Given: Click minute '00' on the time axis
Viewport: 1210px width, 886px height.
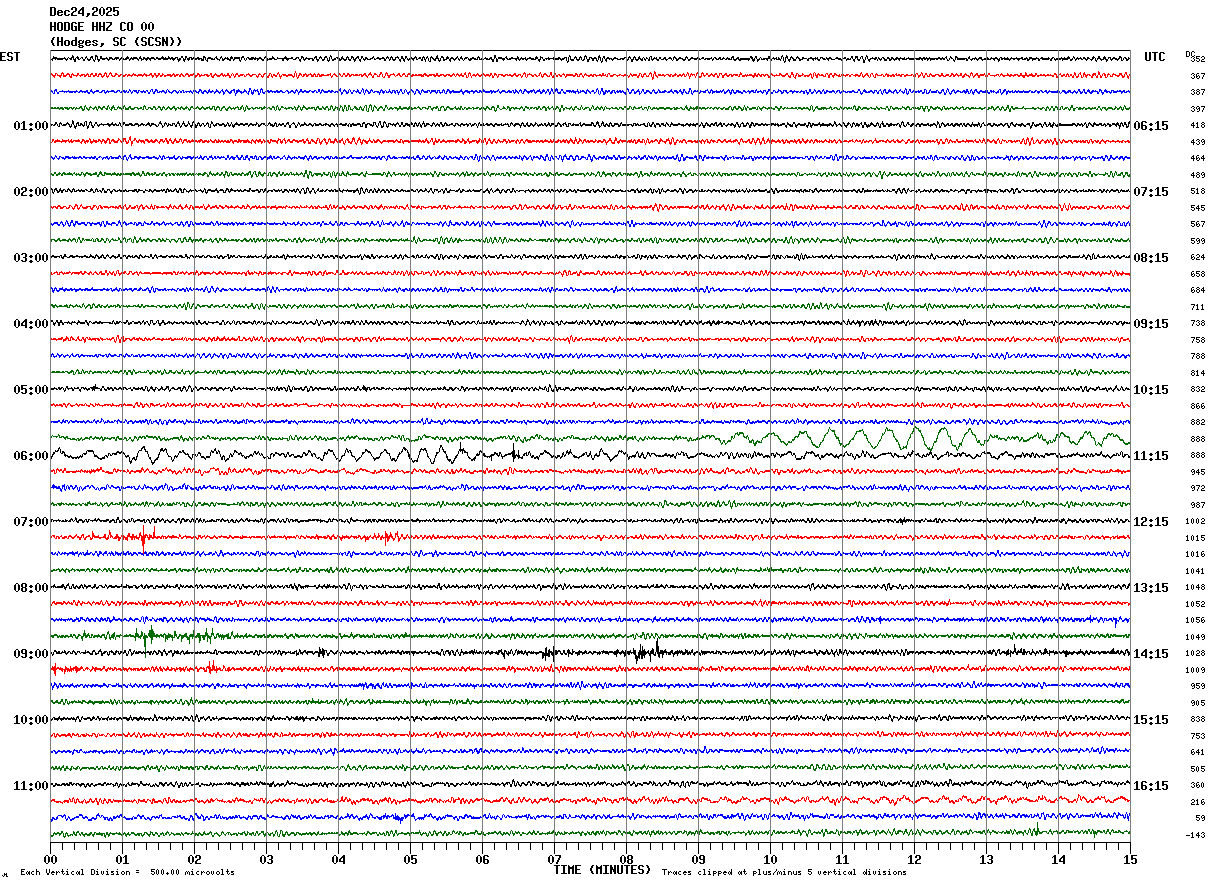Looking at the screenshot, I should click(x=50, y=859).
